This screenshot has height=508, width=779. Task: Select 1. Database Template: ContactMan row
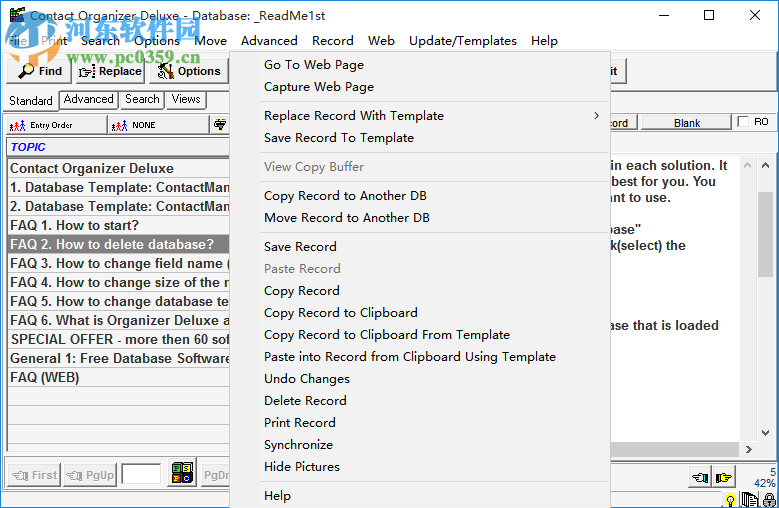[x=118, y=187]
